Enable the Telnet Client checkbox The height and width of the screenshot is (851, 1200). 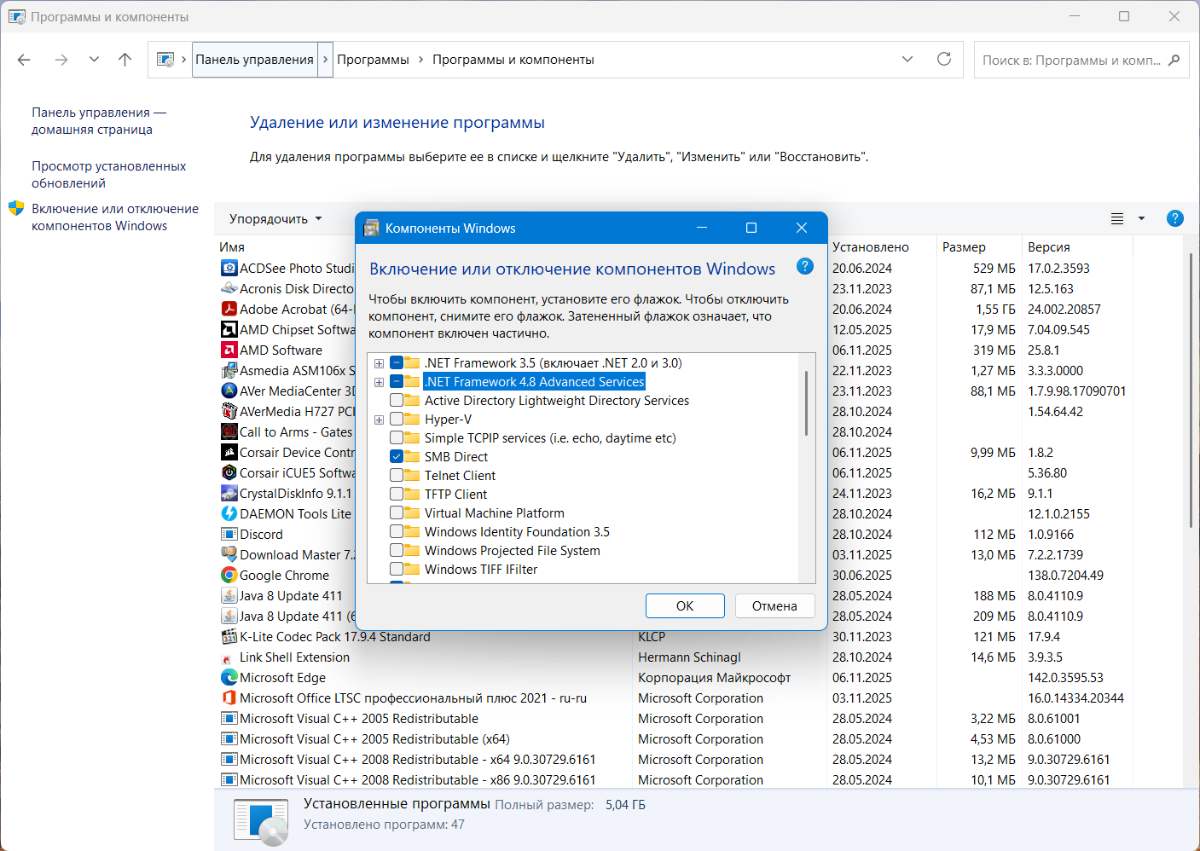(397, 476)
